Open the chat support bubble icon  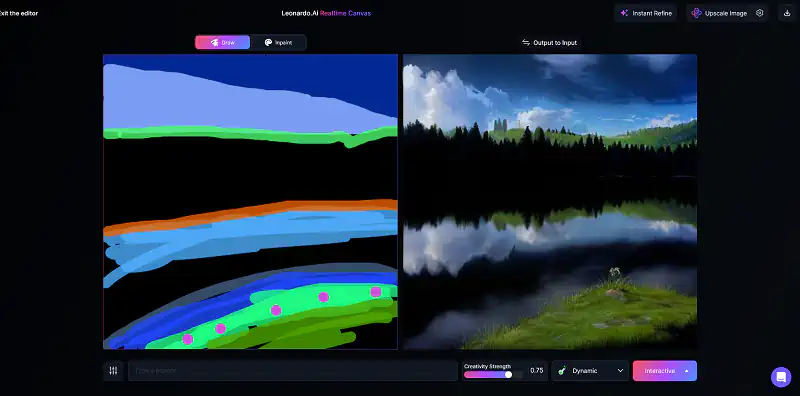click(781, 377)
